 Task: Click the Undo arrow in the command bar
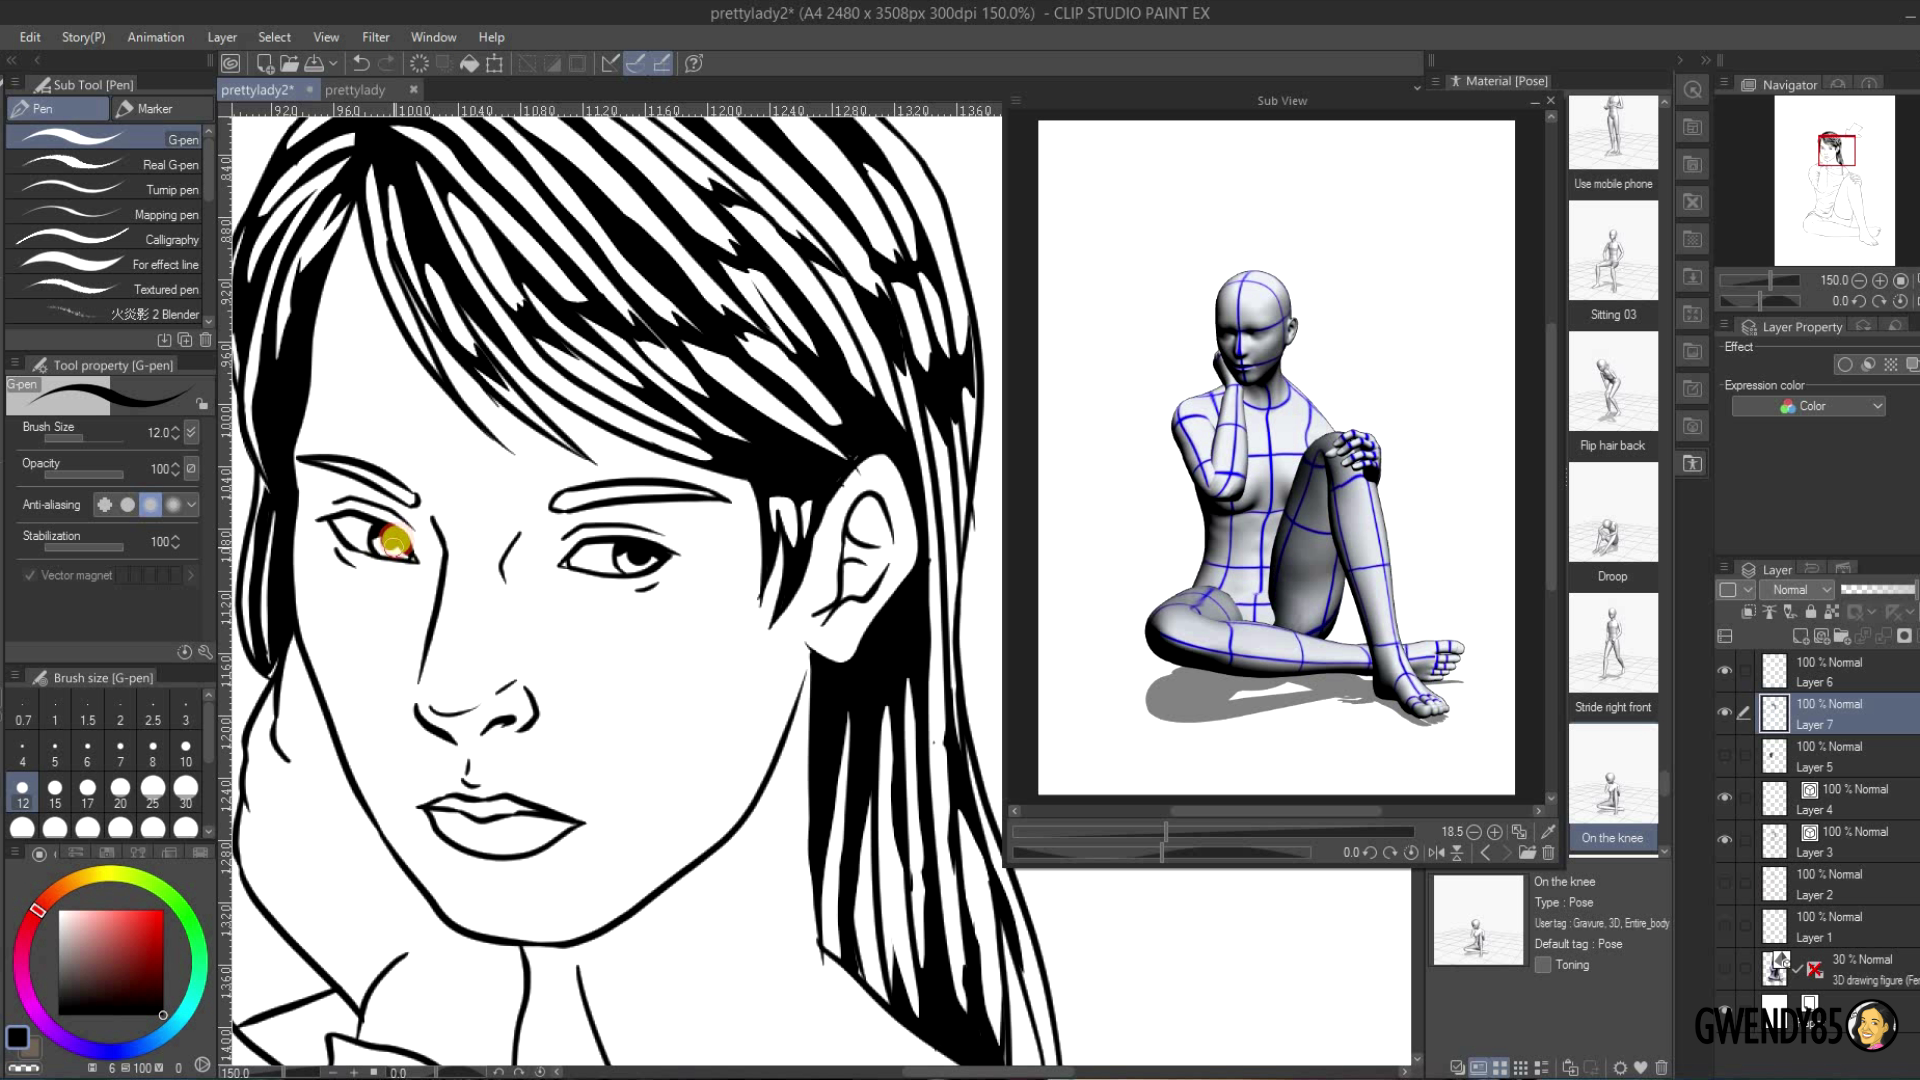tap(361, 64)
